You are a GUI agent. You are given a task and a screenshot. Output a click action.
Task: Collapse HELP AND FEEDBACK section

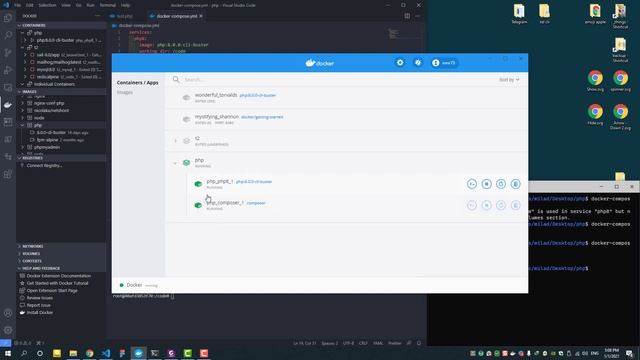tap(61, 269)
